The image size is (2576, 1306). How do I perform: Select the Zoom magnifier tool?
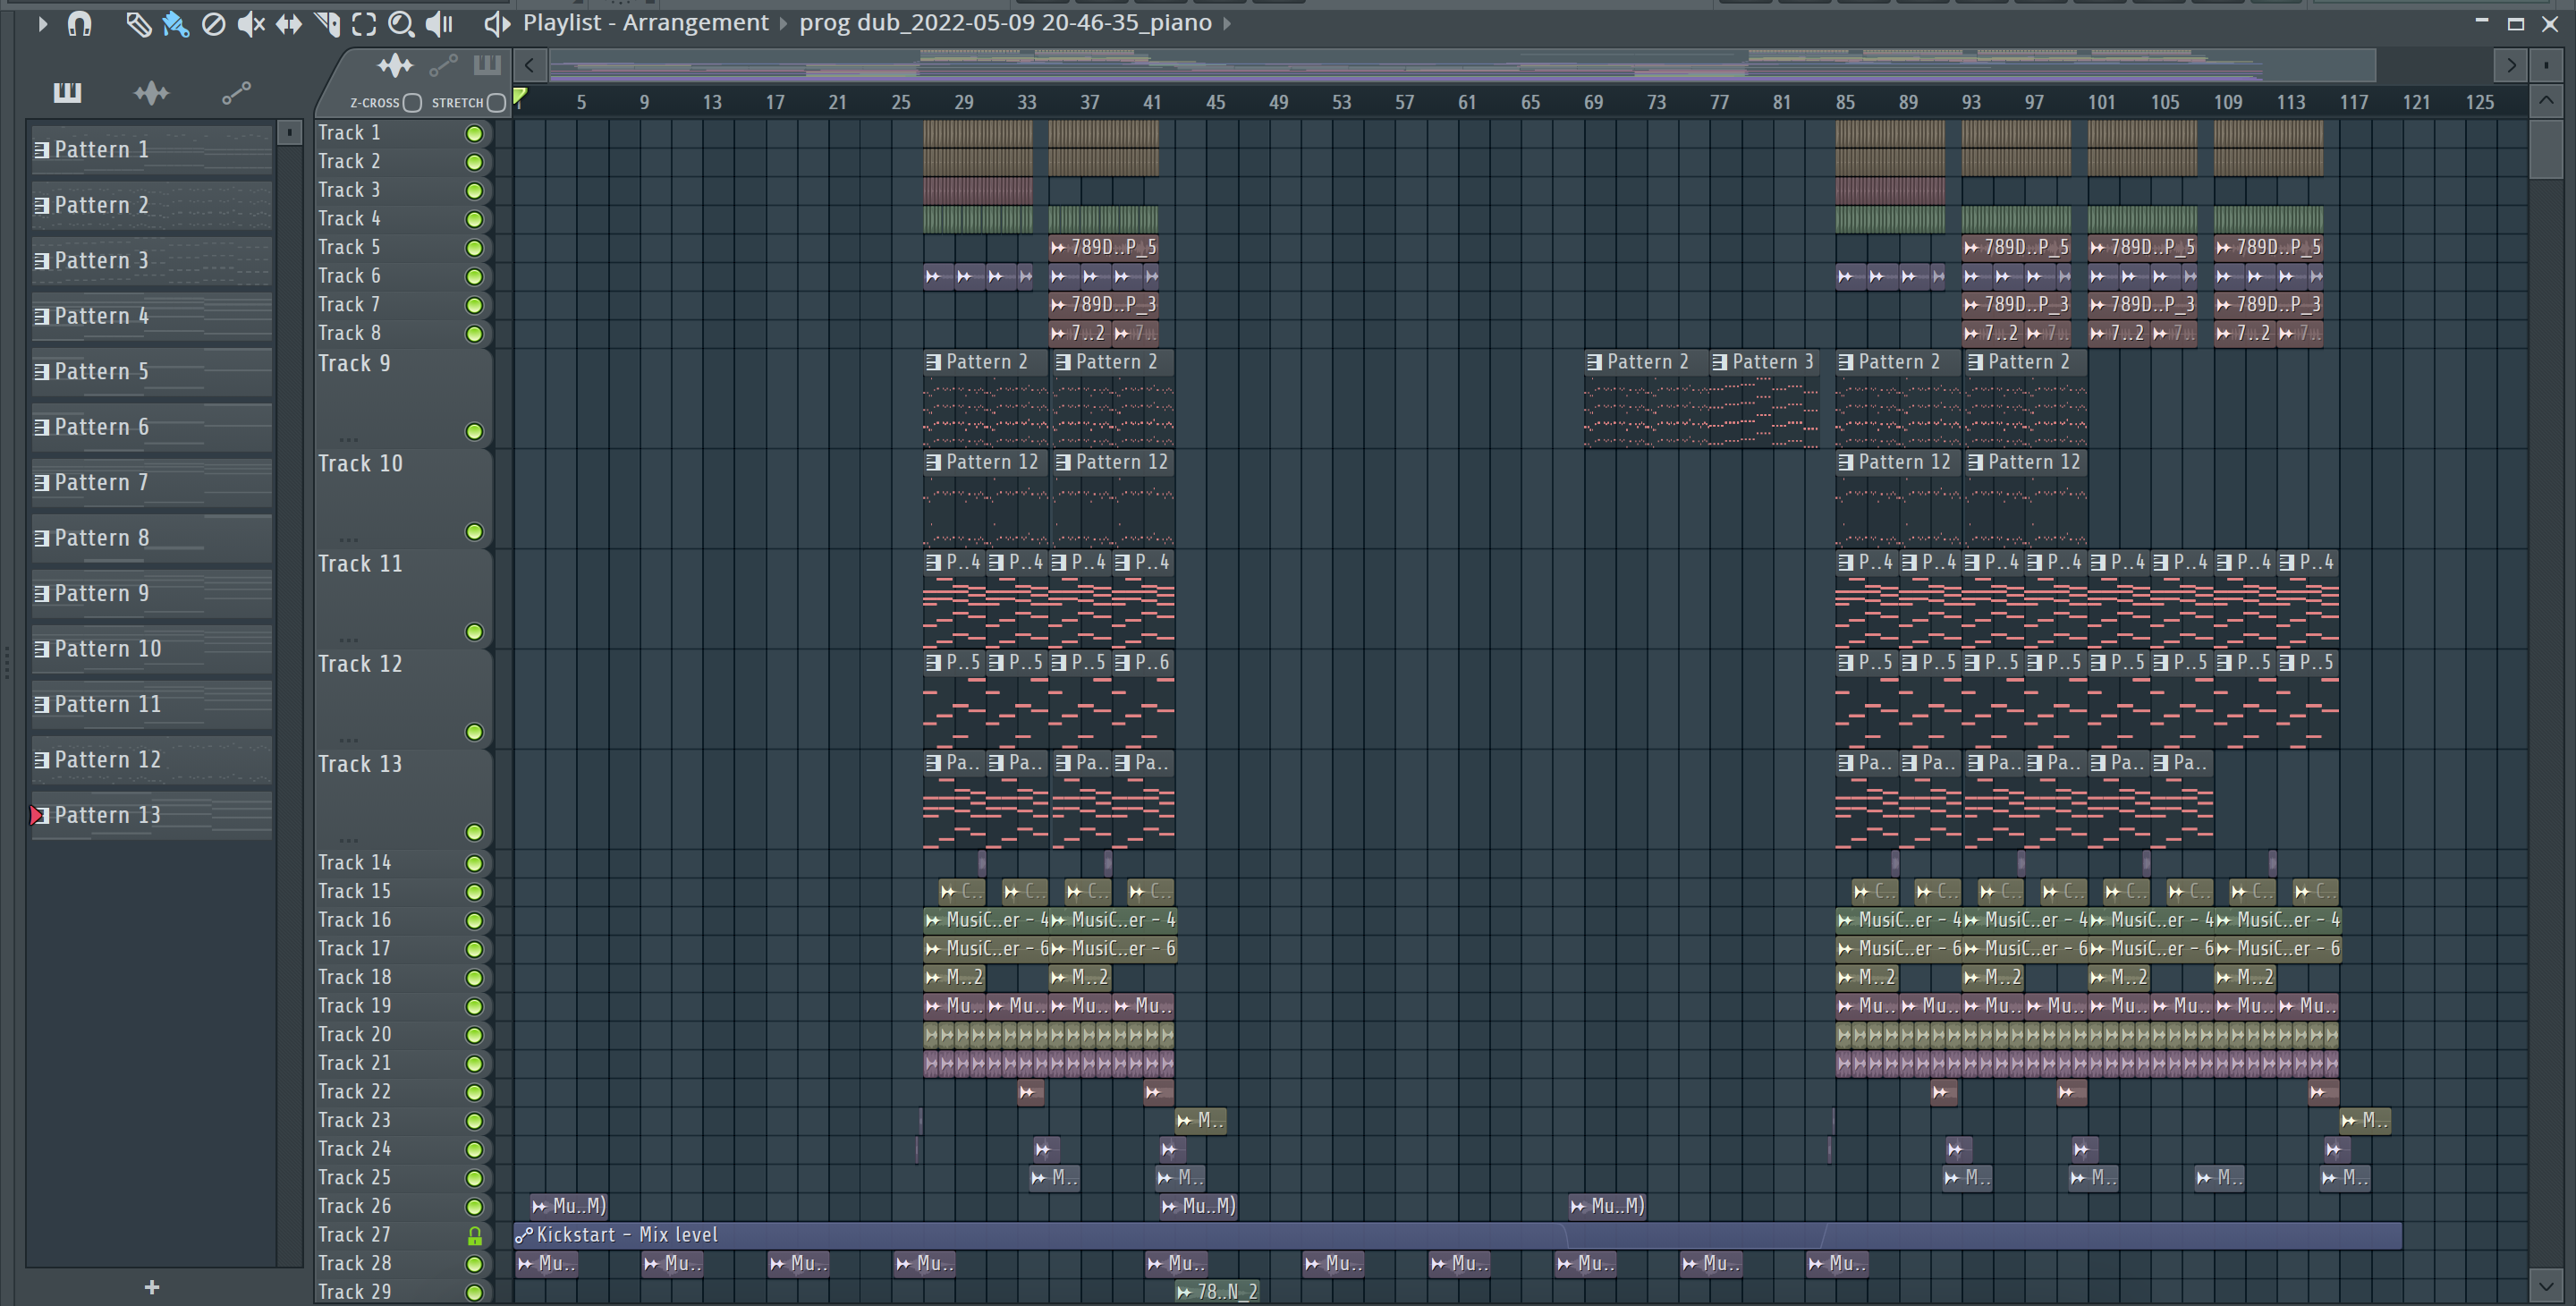(x=401, y=24)
